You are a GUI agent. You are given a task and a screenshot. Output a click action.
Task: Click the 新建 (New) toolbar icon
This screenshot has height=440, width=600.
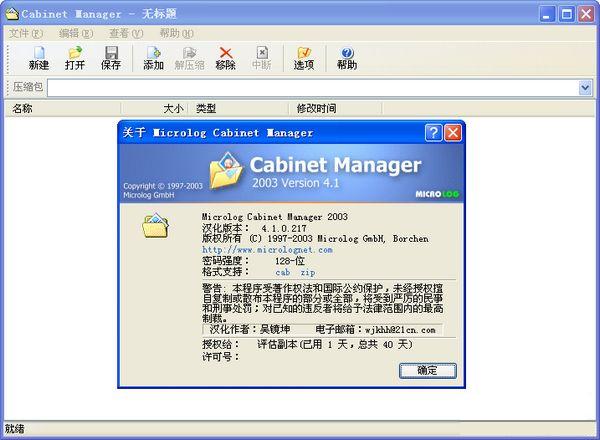(x=39, y=58)
